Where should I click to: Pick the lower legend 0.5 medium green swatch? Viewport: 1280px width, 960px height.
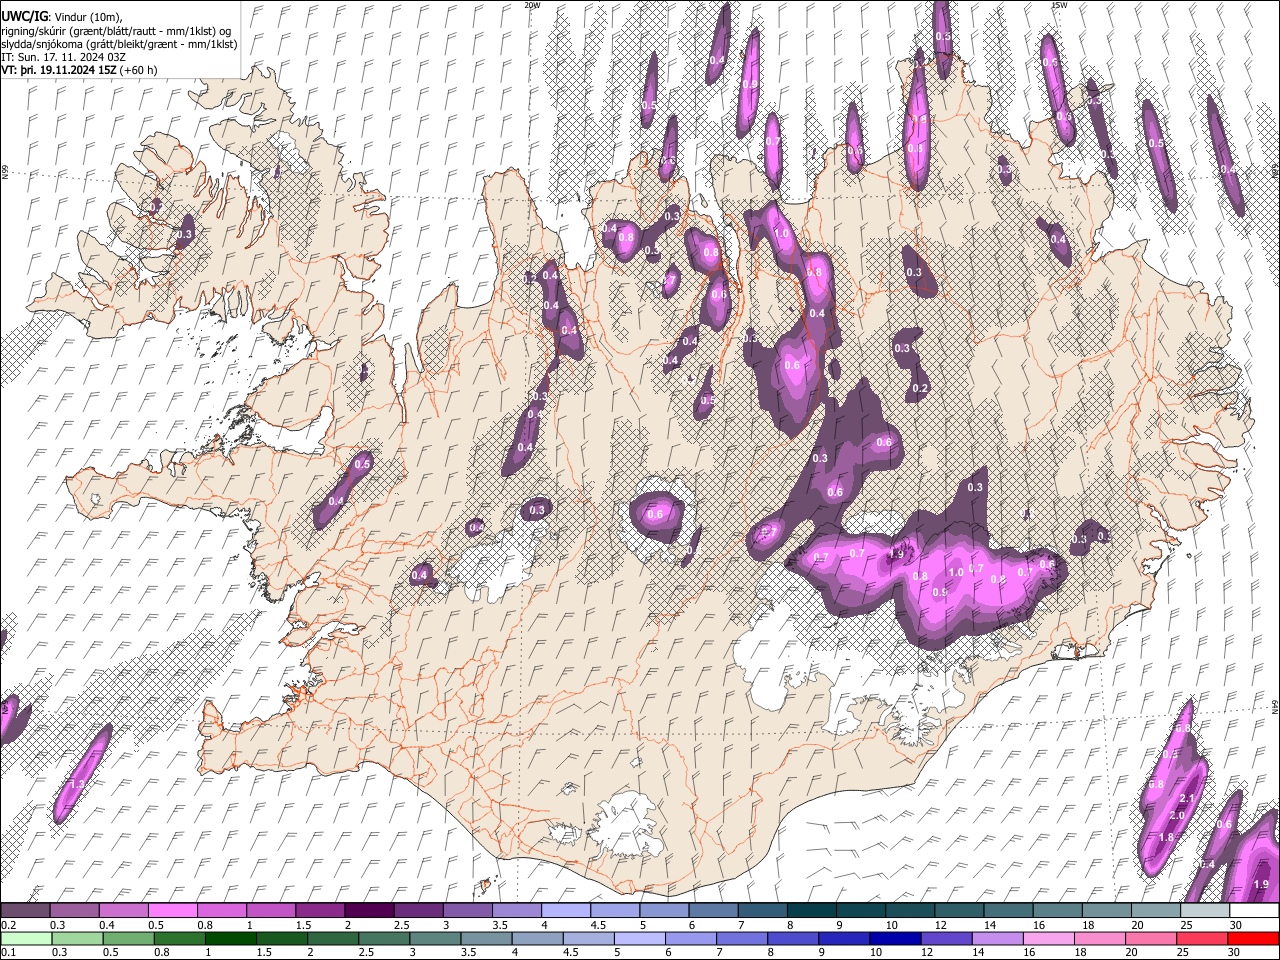(x=128, y=938)
